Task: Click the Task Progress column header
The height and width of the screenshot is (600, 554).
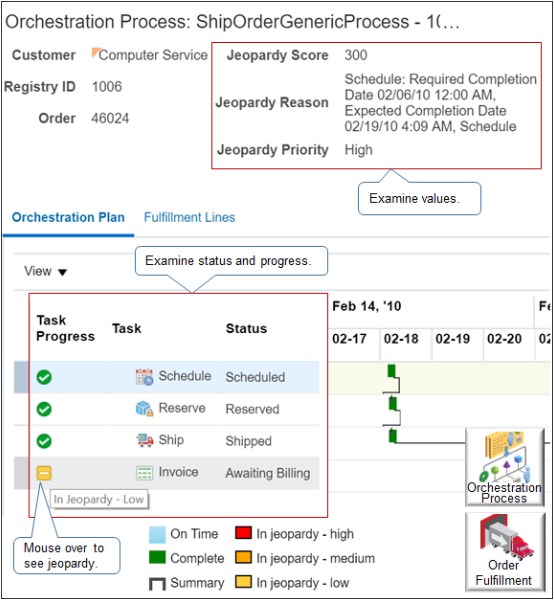Action: point(65,328)
